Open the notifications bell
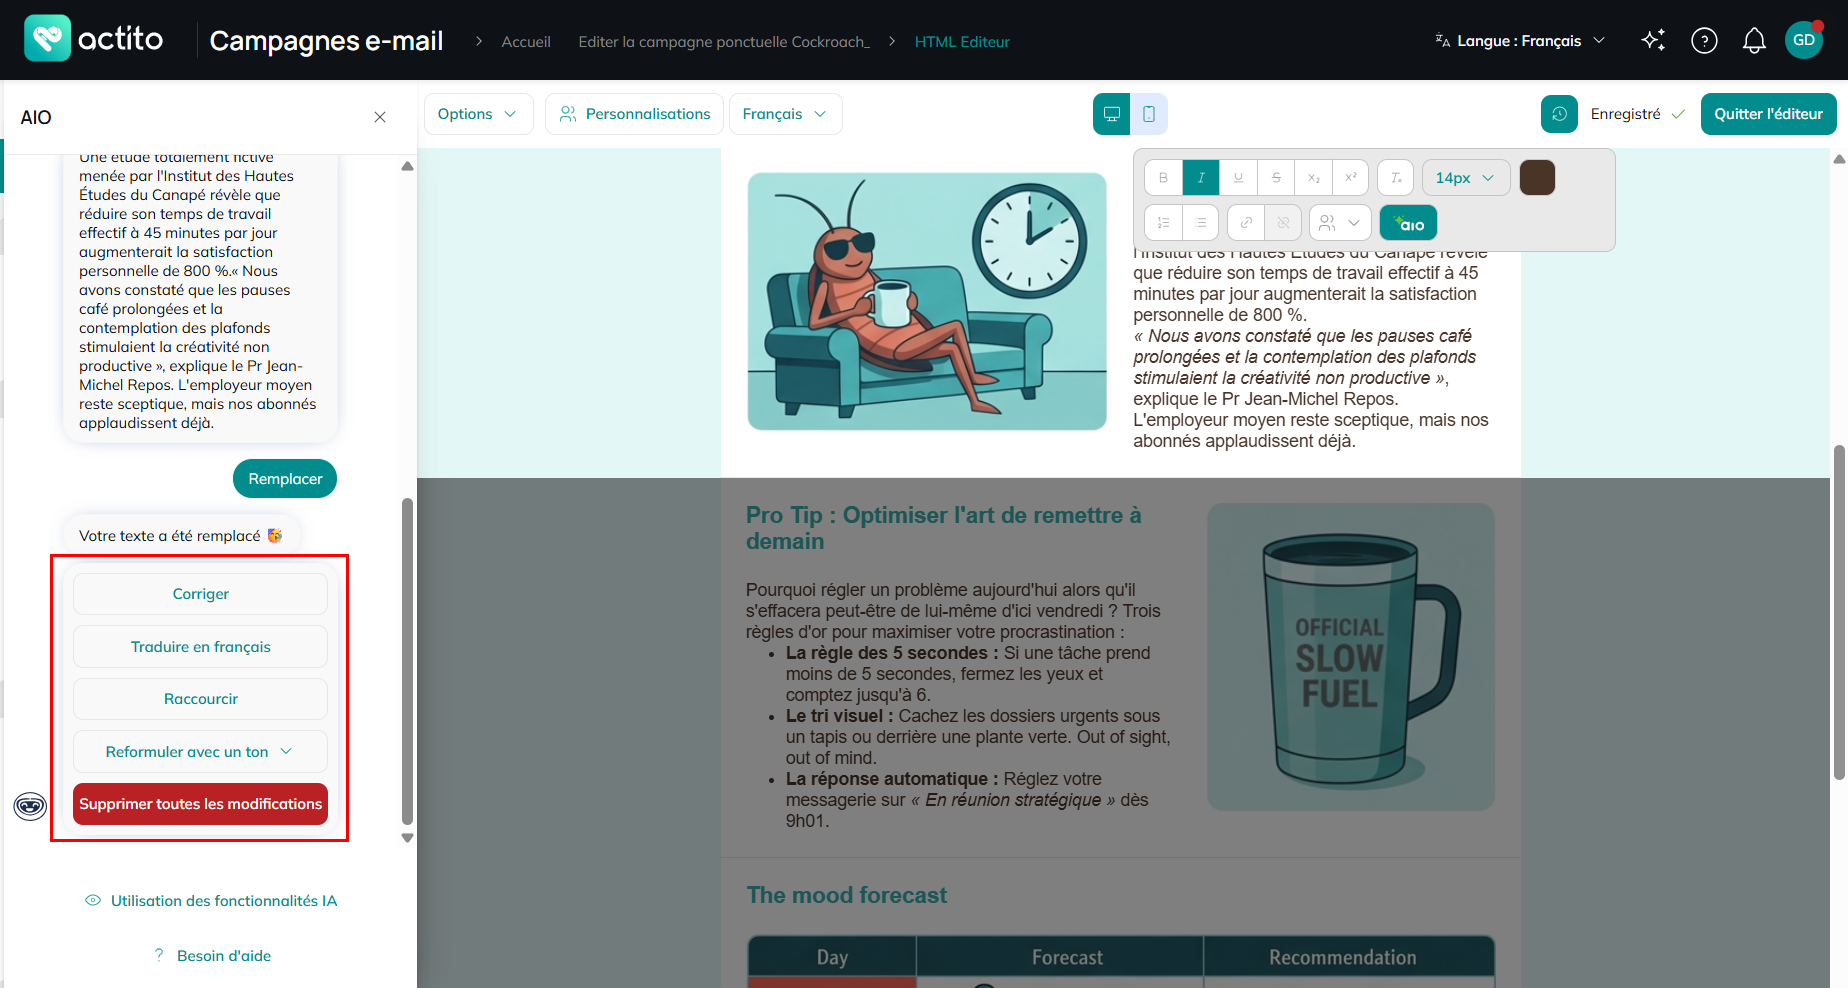 (1754, 40)
